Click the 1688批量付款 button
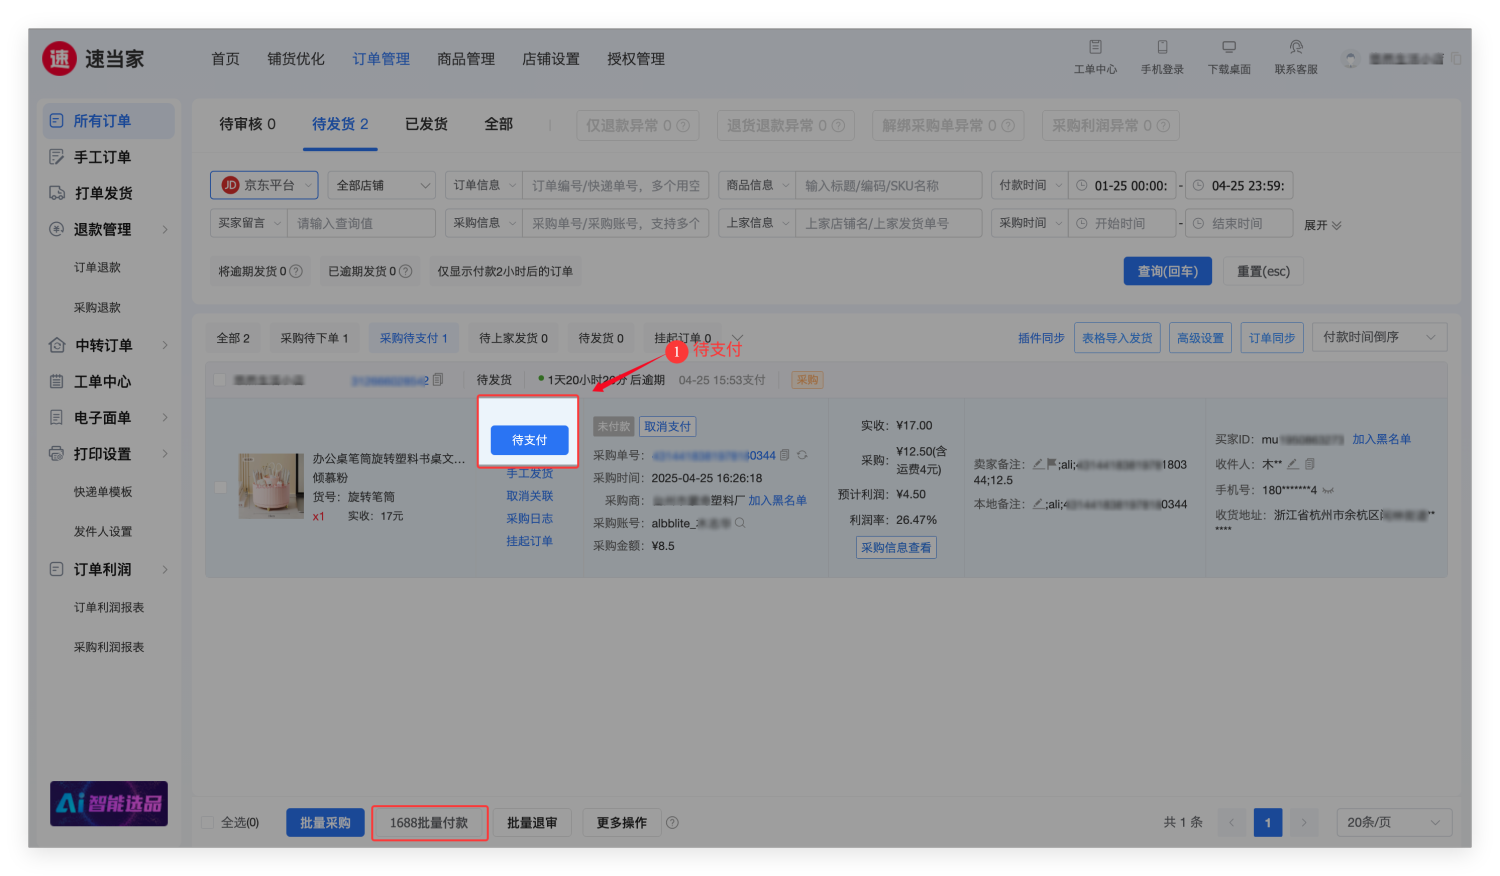 click(429, 823)
